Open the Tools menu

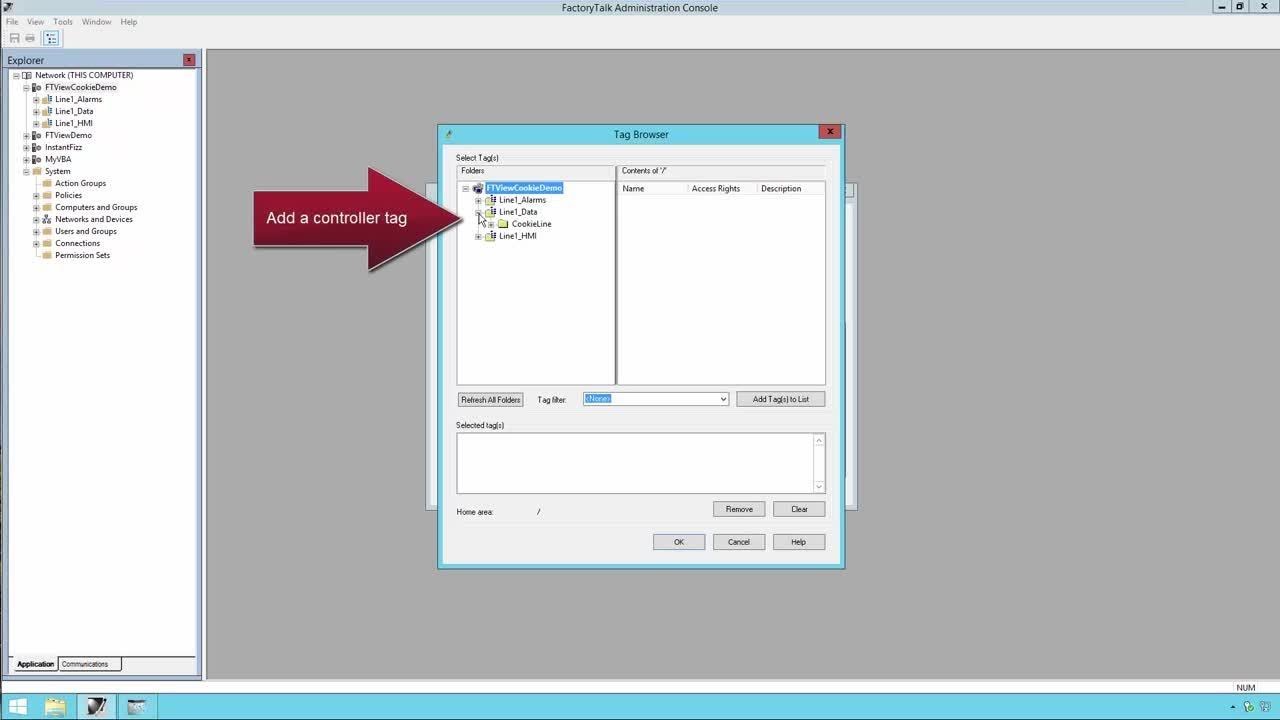coord(63,22)
